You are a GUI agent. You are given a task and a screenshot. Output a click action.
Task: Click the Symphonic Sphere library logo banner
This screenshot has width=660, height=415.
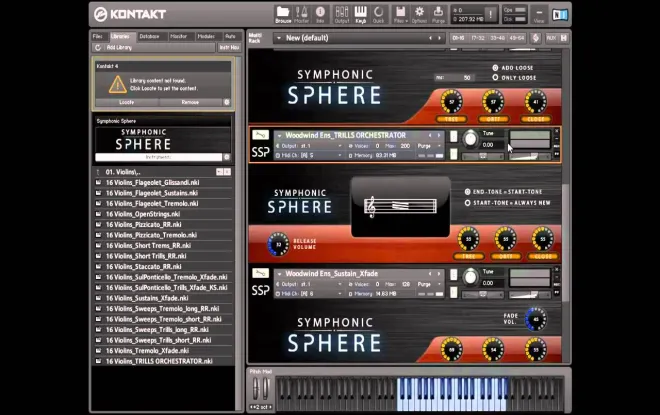(162, 140)
